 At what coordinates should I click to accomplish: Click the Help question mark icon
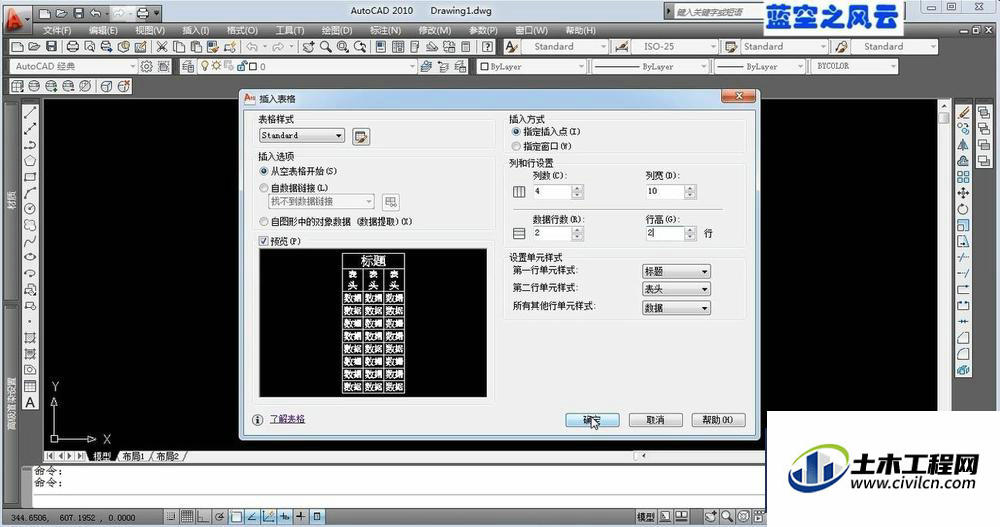(488, 47)
